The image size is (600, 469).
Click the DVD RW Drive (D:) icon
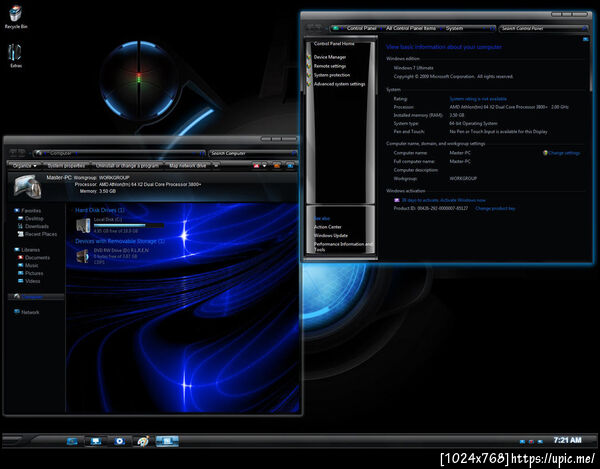(83, 256)
